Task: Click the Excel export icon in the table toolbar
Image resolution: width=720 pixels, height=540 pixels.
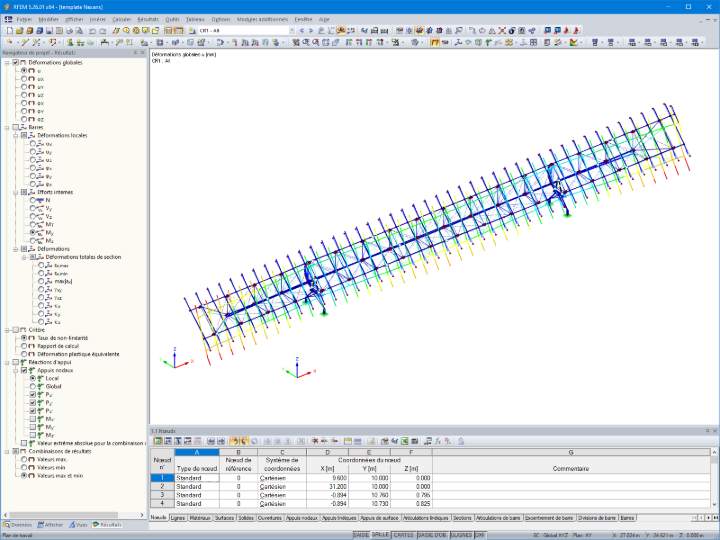Action: click(405, 441)
